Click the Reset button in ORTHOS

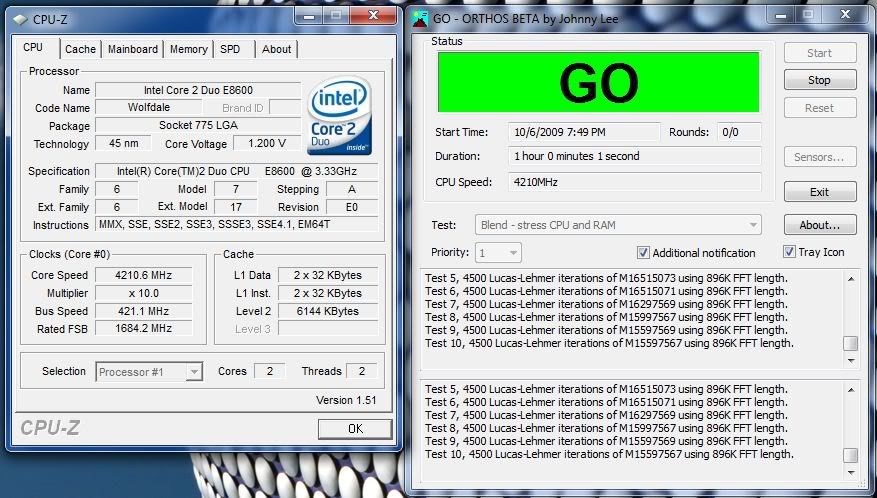coord(819,108)
